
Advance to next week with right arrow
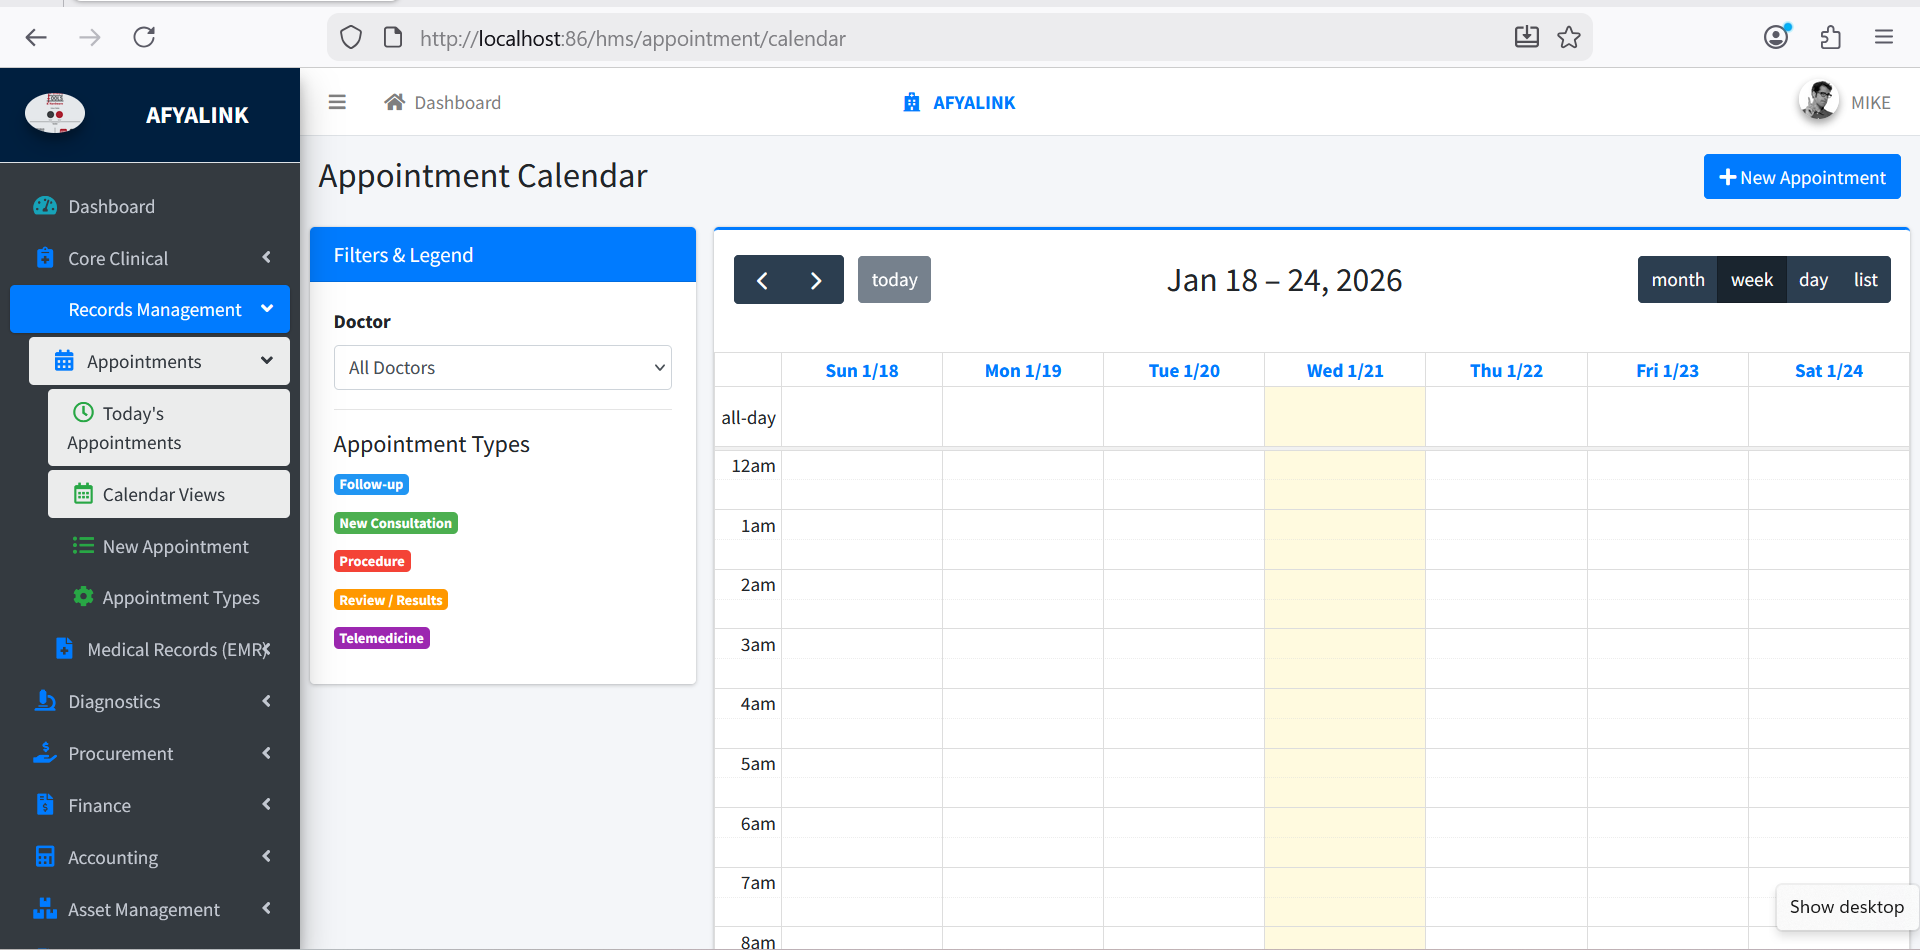pyautogui.click(x=816, y=280)
